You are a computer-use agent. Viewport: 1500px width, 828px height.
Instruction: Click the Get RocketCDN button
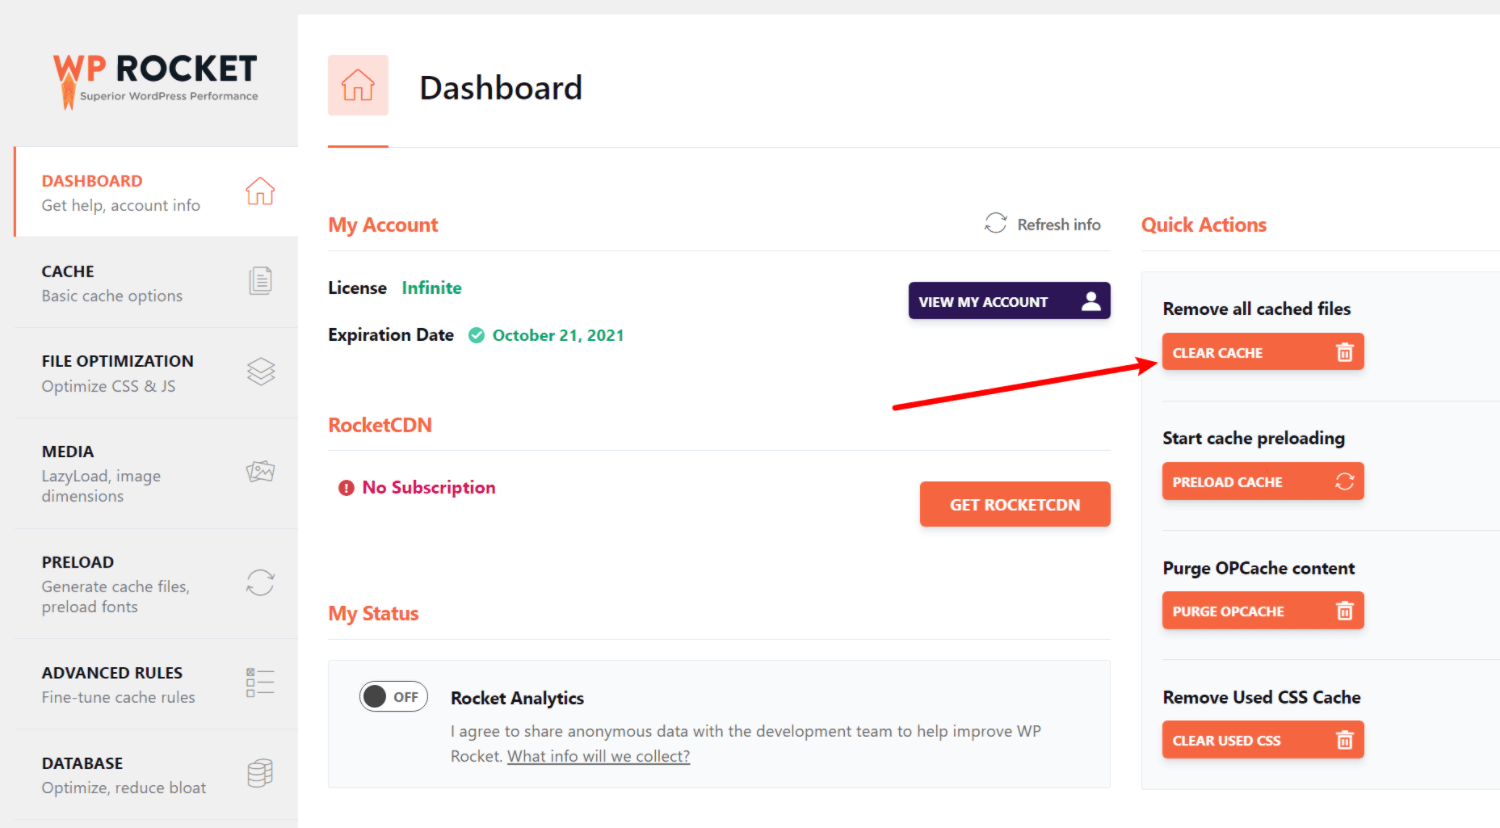(1015, 504)
